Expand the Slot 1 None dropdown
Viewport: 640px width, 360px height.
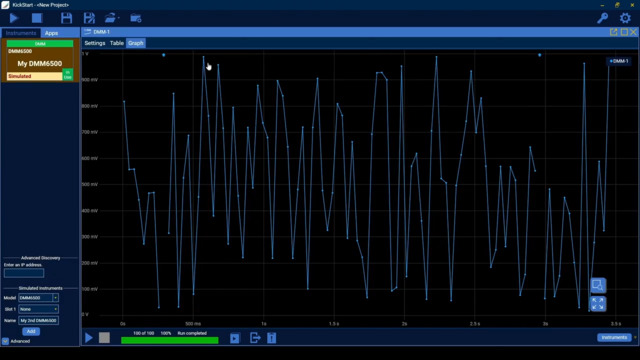coord(38,309)
